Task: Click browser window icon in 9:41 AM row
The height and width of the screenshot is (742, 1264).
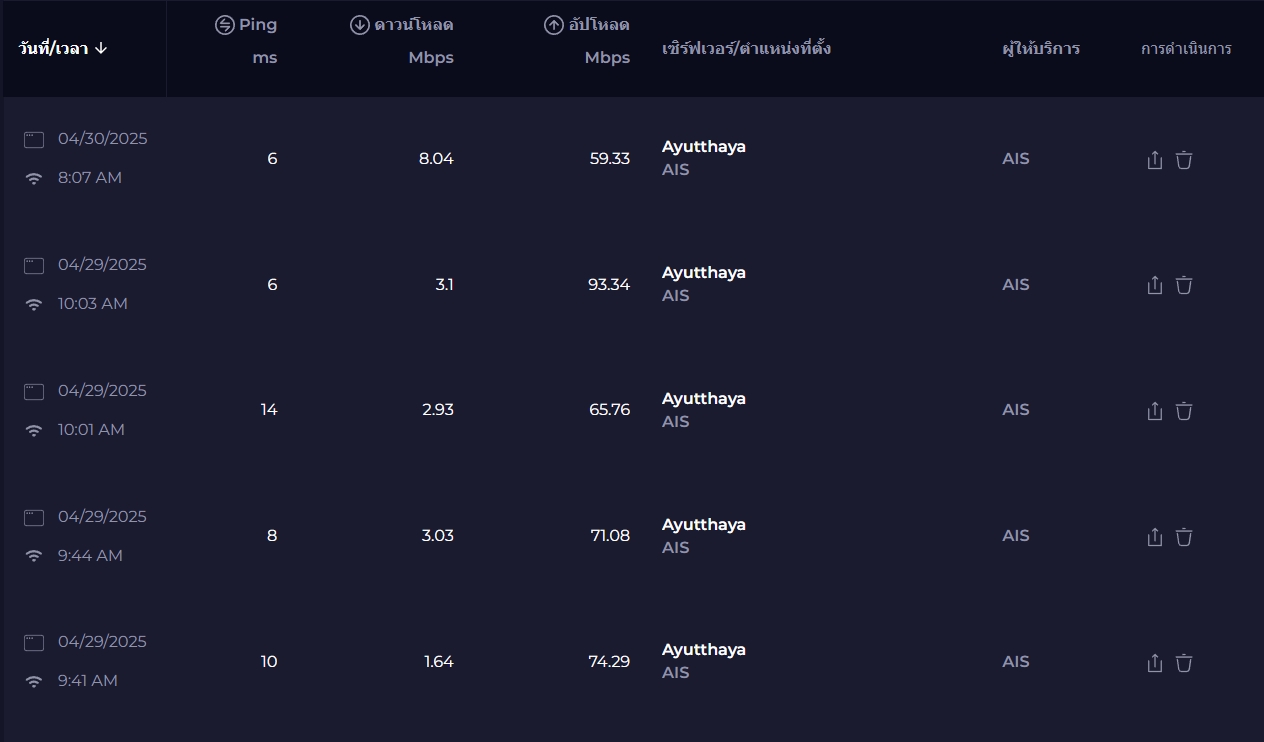Action: pyautogui.click(x=34, y=643)
